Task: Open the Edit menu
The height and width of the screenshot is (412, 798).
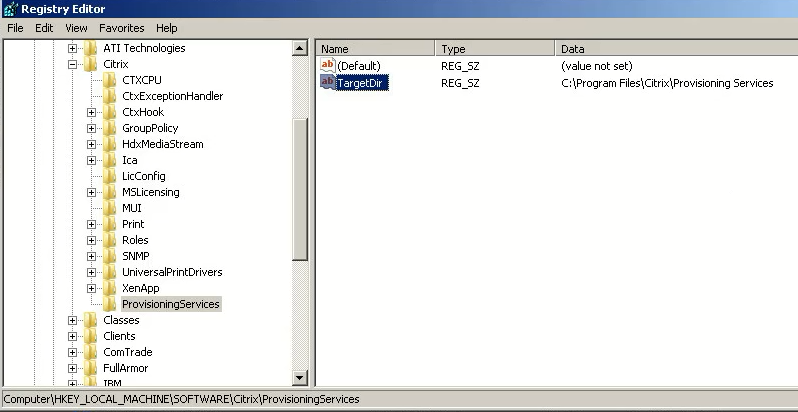Action: (x=44, y=28)
